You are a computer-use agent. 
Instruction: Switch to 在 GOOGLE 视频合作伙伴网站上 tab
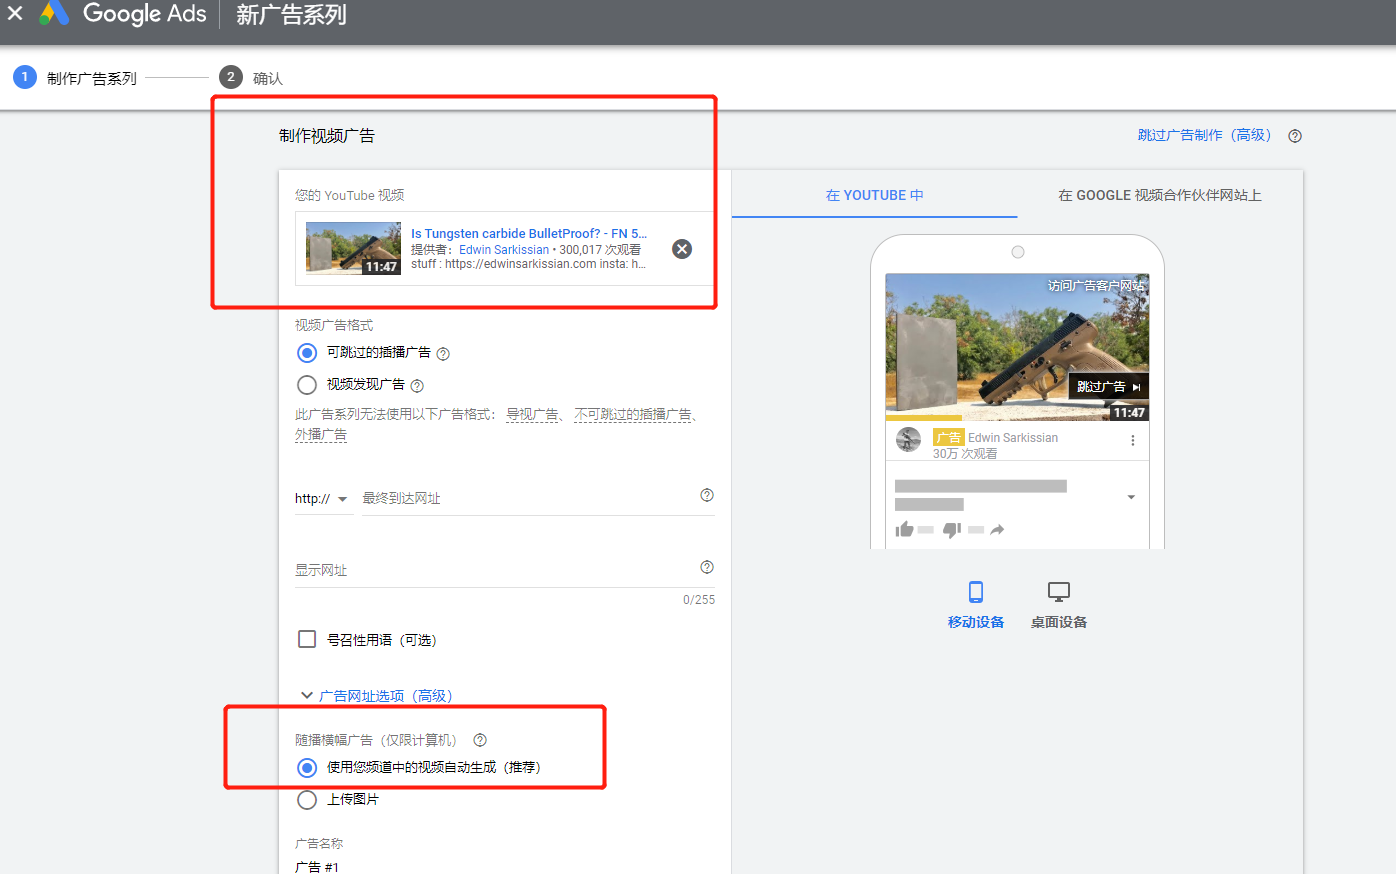(x=1160, y=195)
